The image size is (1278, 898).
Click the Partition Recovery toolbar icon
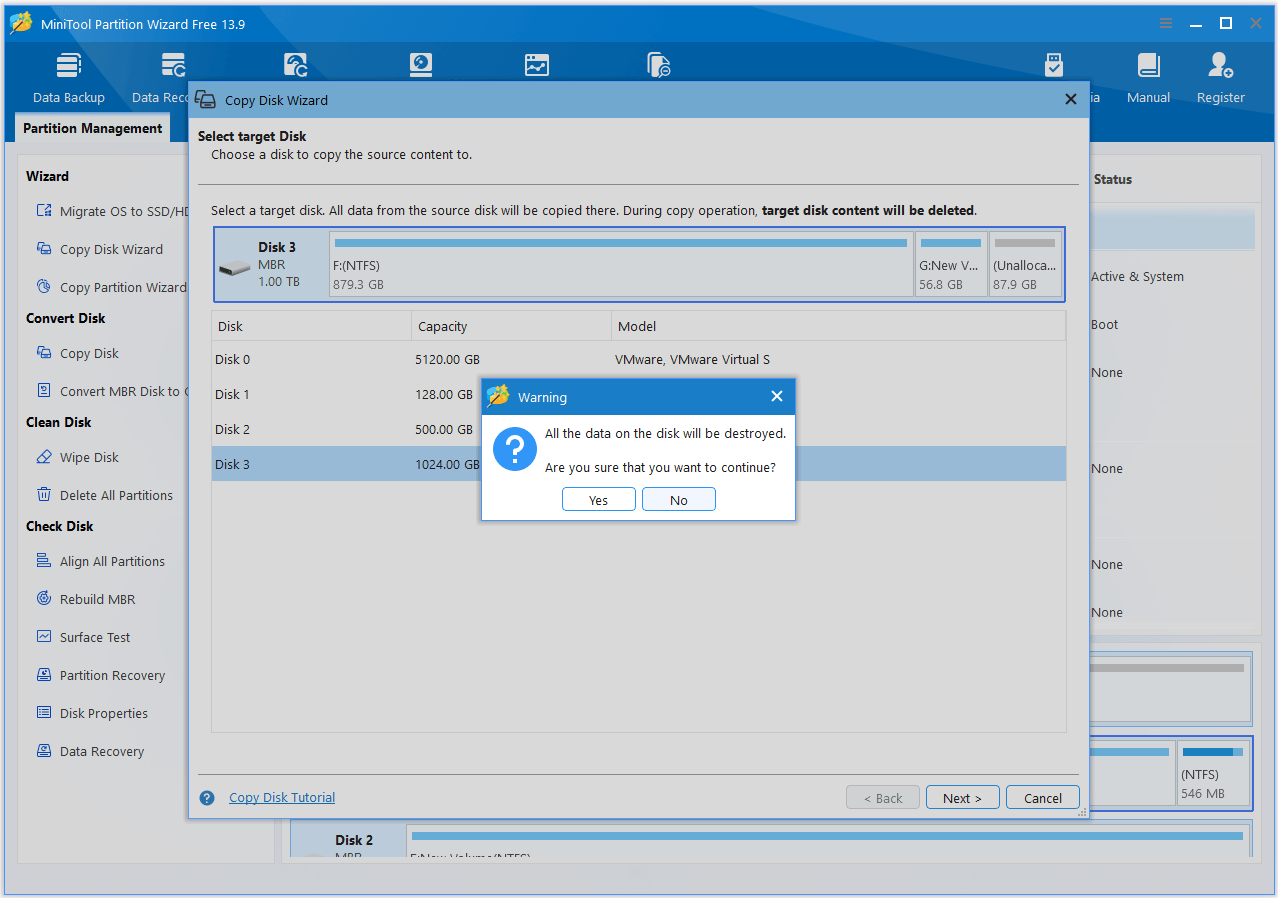(x=295, y=66)
